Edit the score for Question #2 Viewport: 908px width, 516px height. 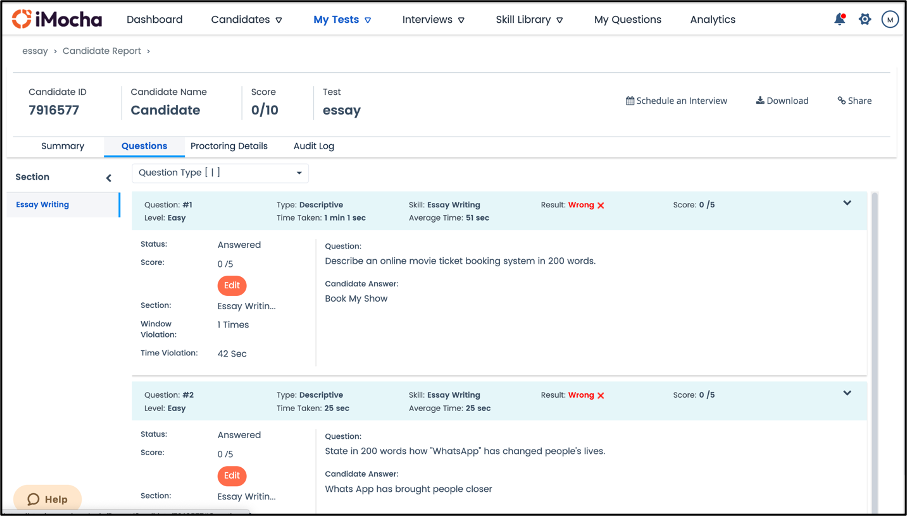(232, 475)
